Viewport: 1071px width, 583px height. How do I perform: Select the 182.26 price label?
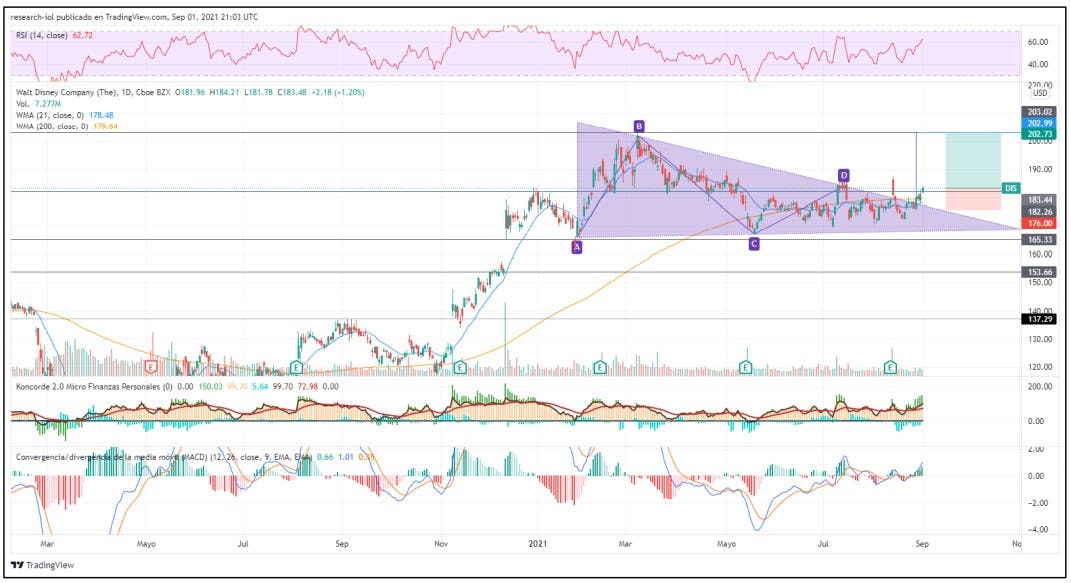tap(1040, 212)
